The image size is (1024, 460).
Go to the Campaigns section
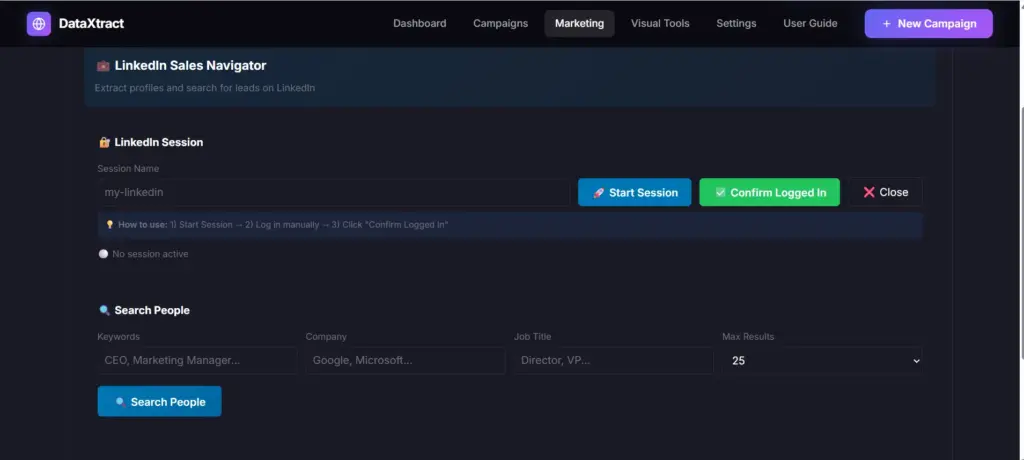(x=500, y=24)
